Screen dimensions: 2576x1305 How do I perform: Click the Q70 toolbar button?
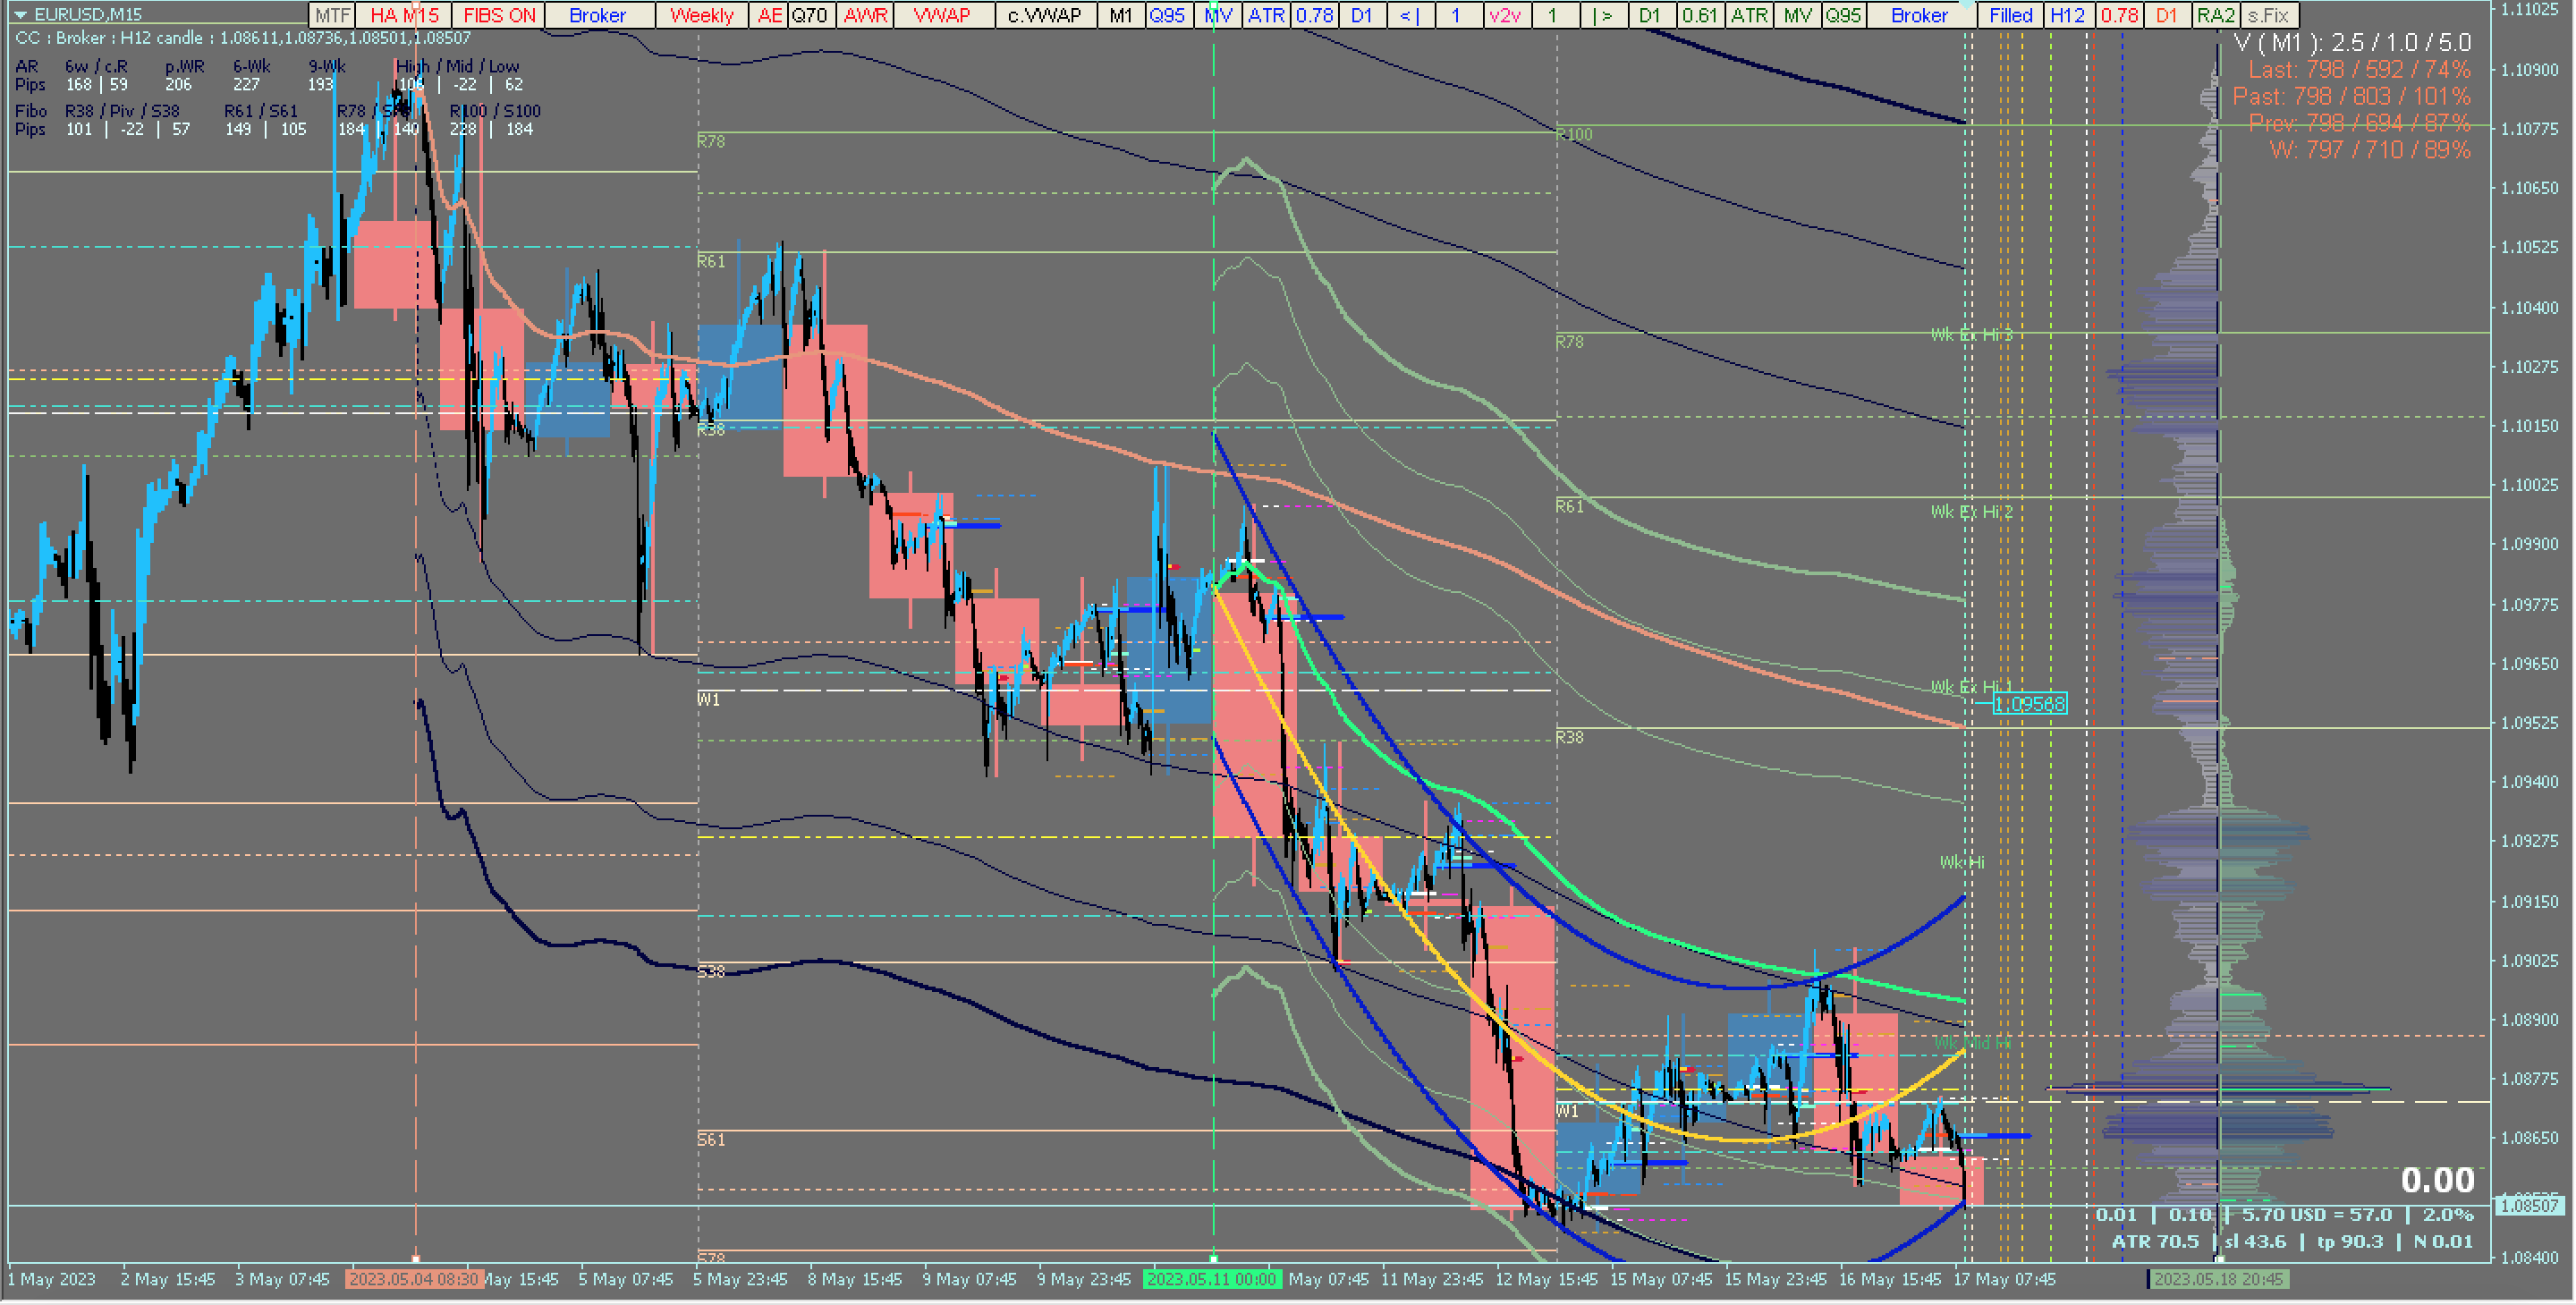[x=809, y=15]
